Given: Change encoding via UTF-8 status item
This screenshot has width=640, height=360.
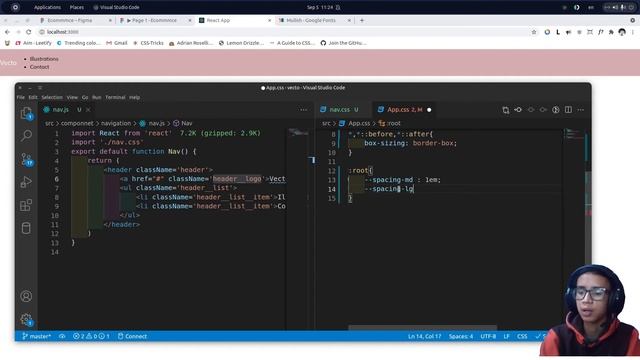Looking at the screenshot, I should tap(488, 336).
